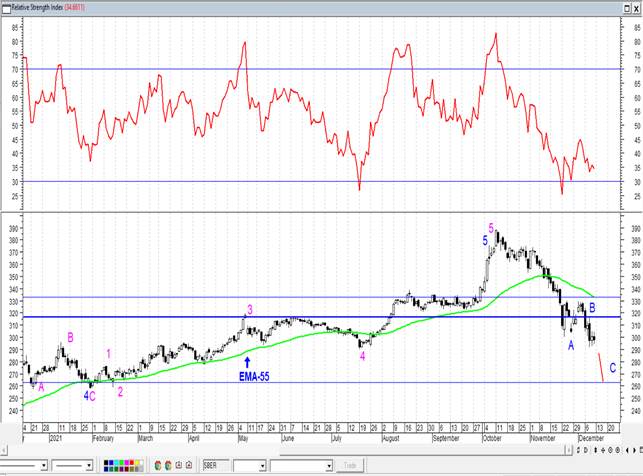Select the black color swatch in palette

(106, 462)
